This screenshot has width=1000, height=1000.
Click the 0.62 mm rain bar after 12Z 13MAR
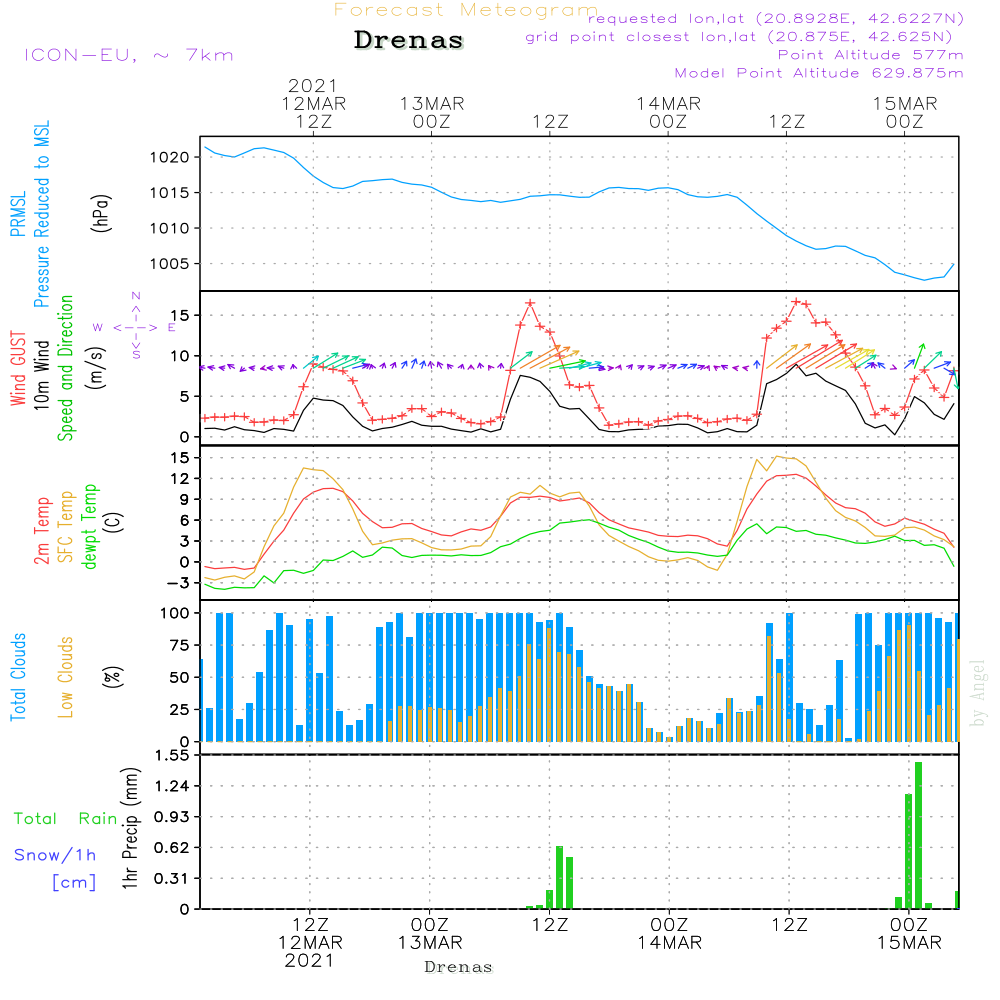coord(559,878)
